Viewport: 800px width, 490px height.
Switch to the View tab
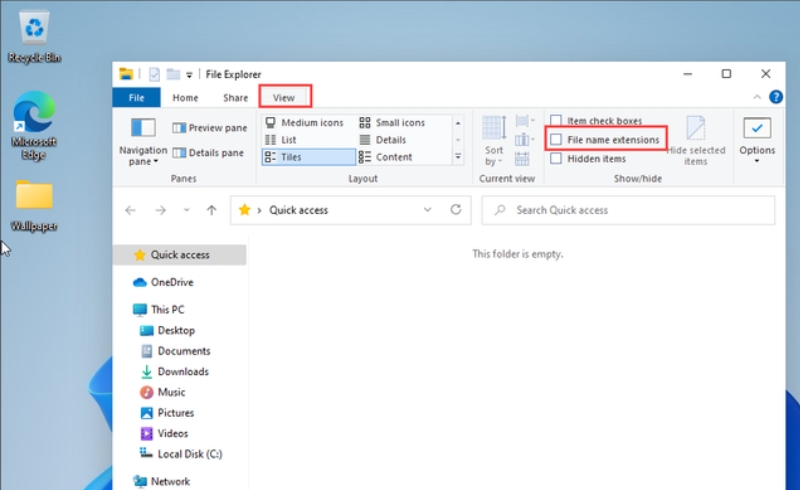click(x=284, y=97)
